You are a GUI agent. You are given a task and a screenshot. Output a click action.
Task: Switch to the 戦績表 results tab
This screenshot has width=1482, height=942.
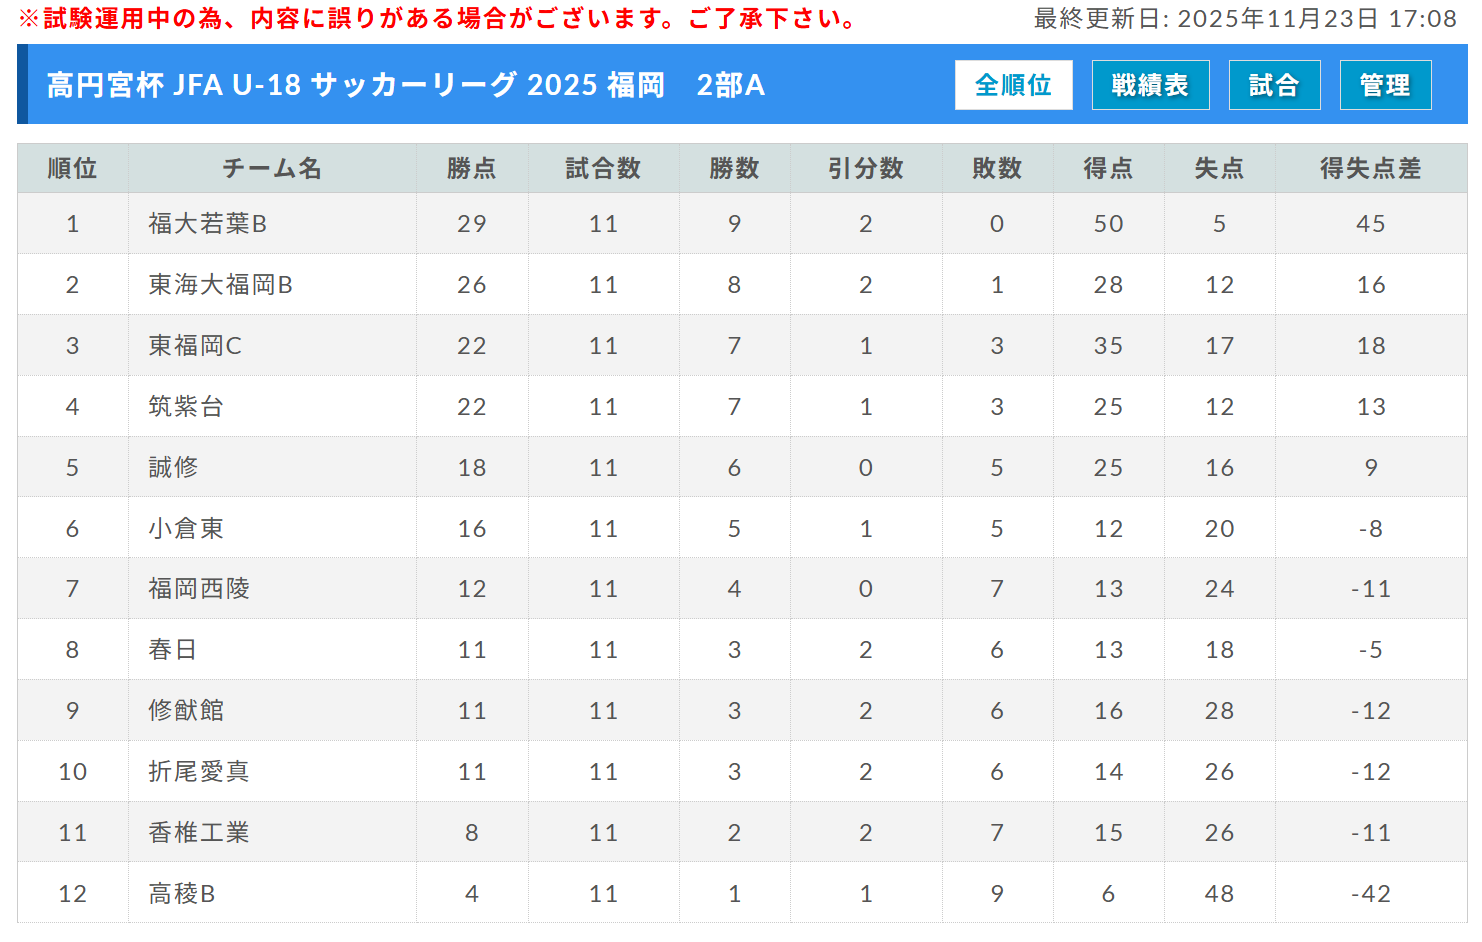(x=1150, y=85)
